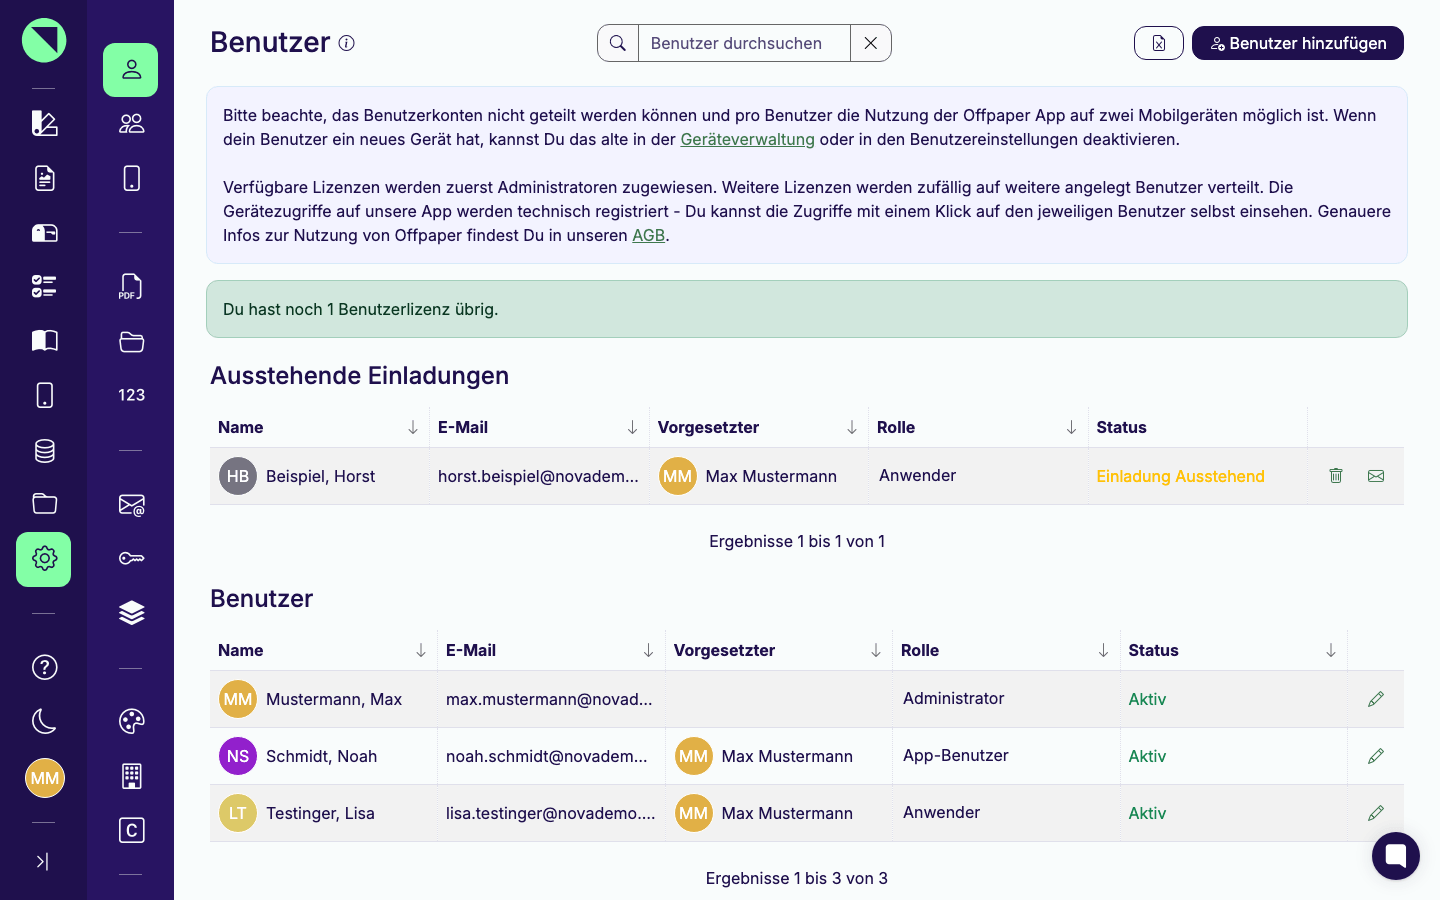This screenshot has width=1440, height=900.
Task: Sort pending invitations by Name
Action: 413,427
